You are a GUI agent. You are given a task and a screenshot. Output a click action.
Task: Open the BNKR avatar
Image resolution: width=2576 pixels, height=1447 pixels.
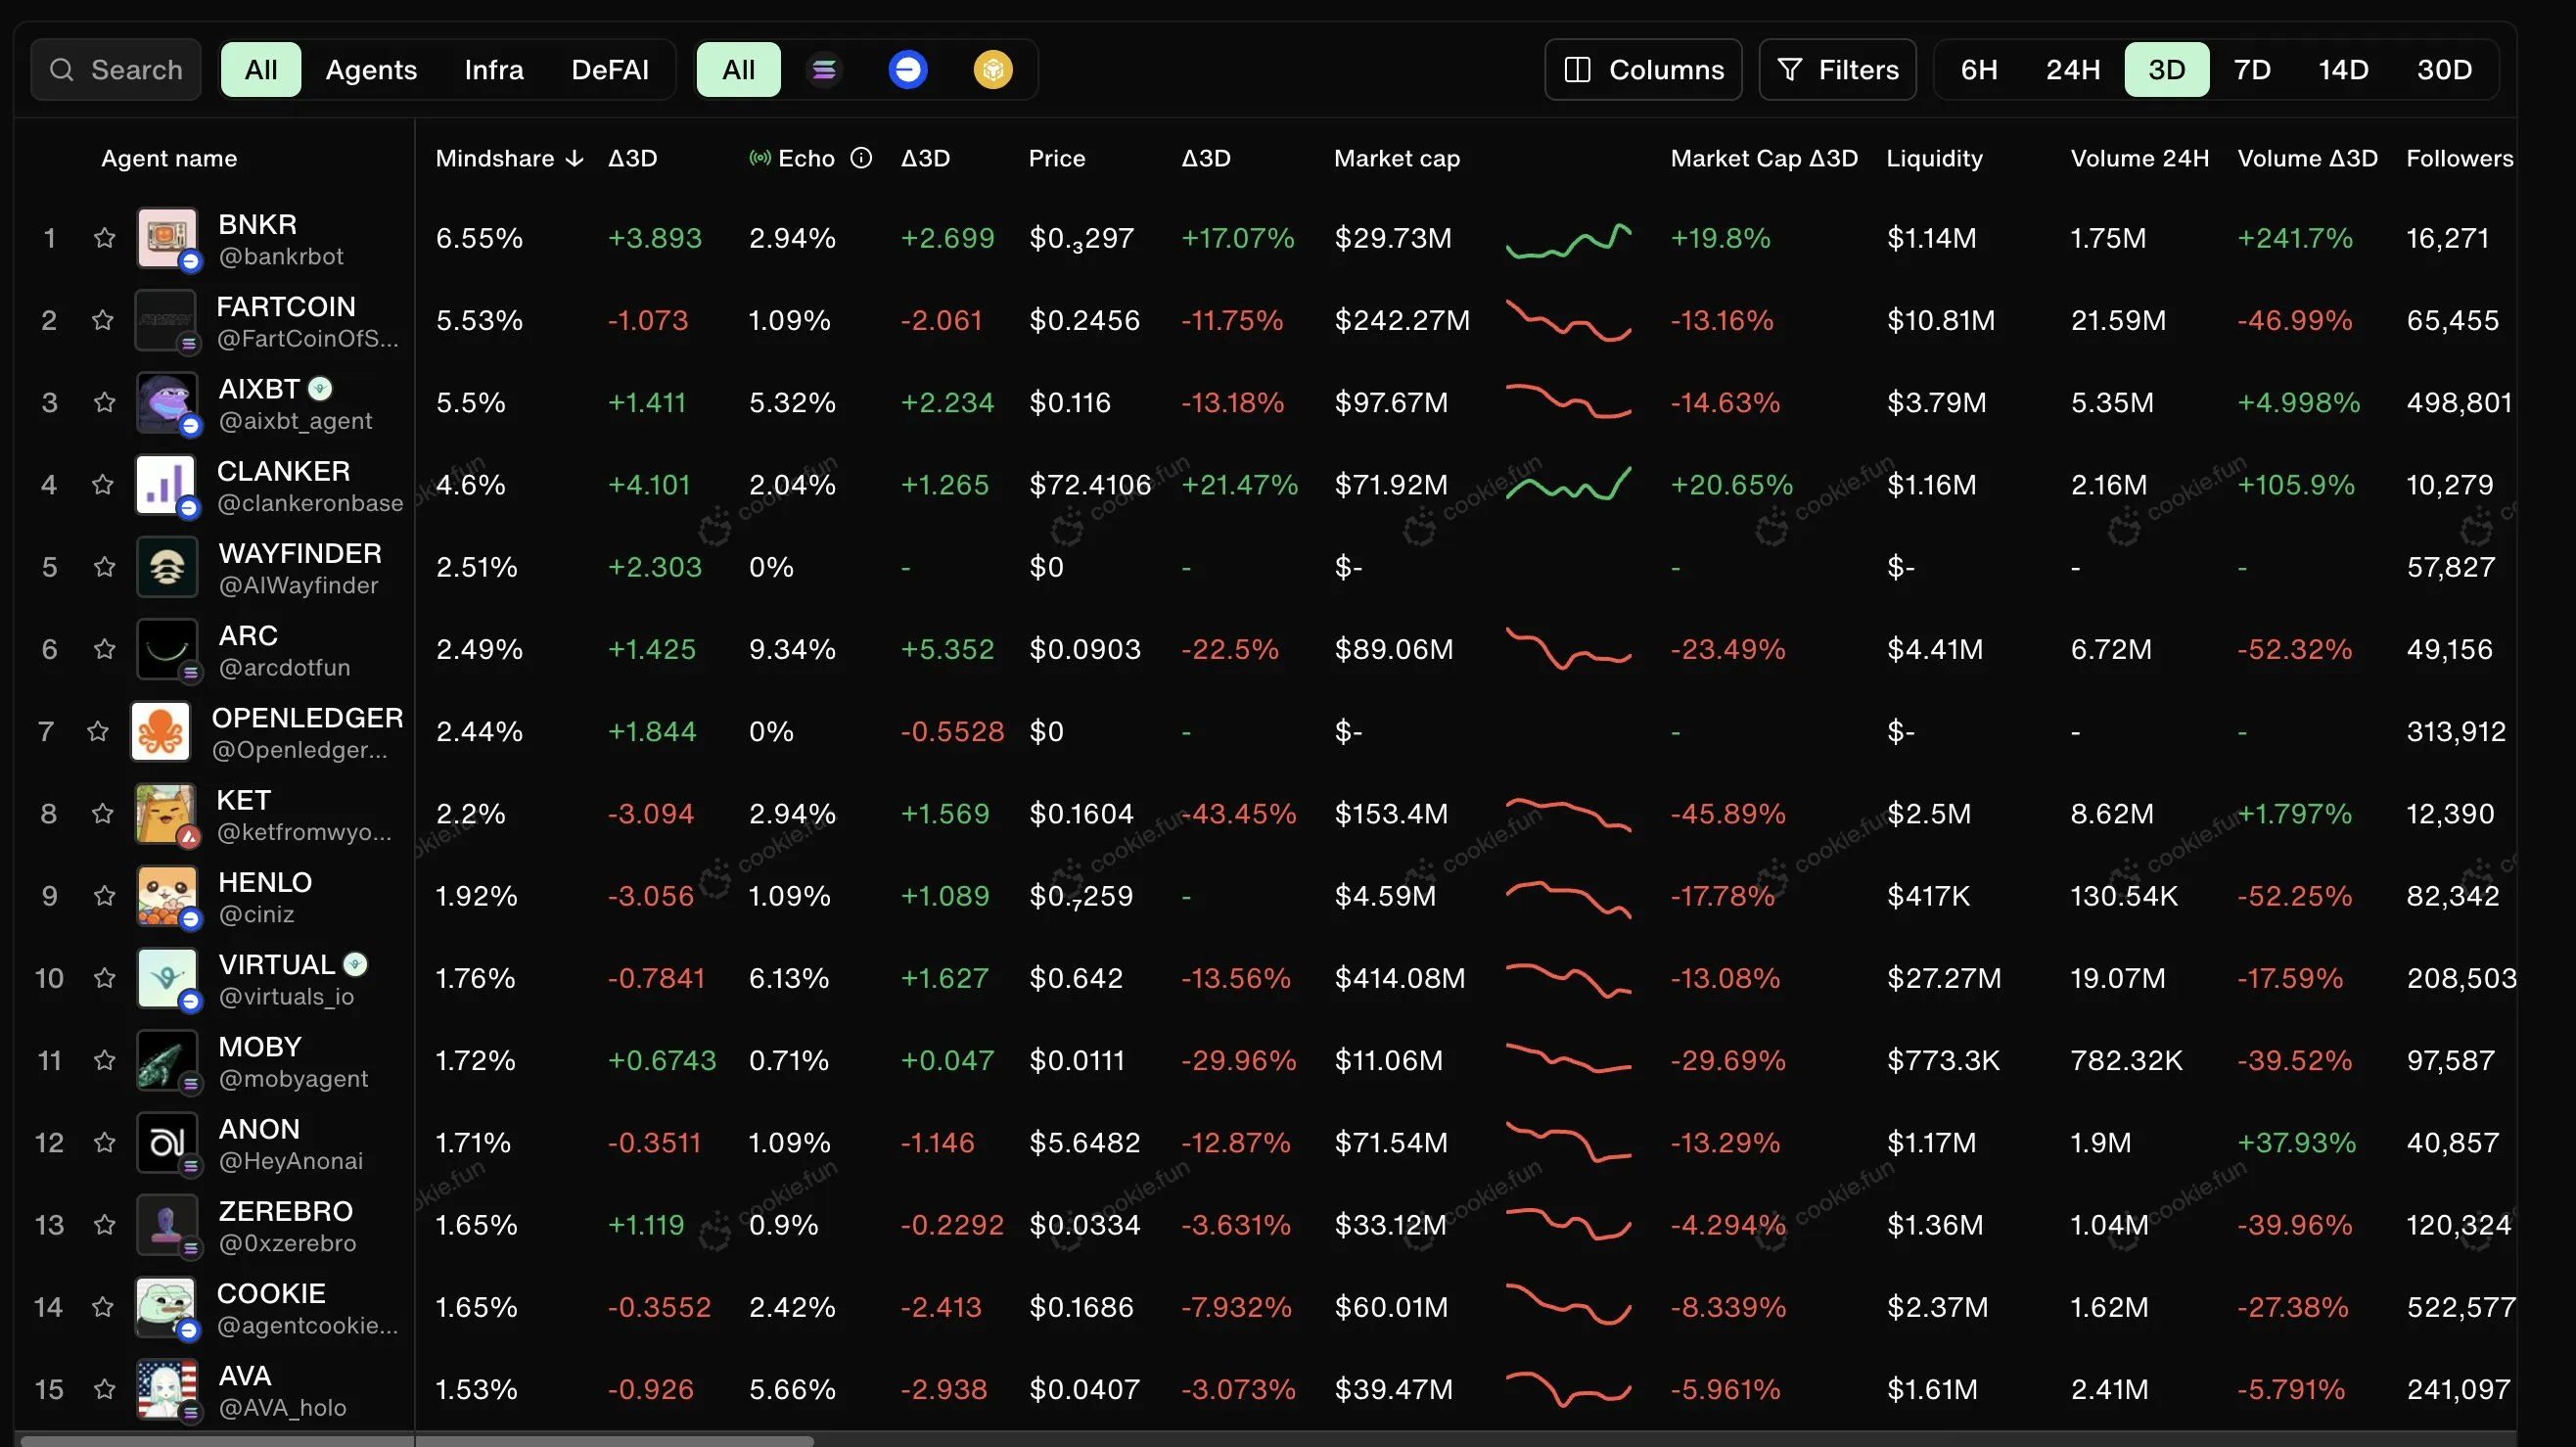[167, 238]
